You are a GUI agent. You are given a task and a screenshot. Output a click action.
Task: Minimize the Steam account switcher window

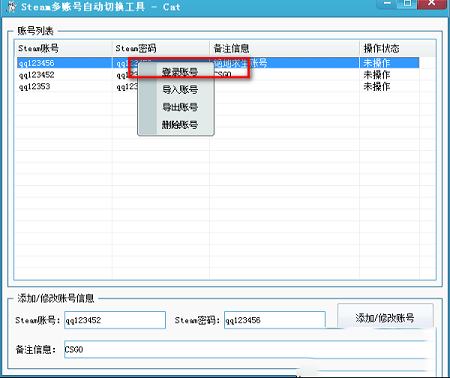click(x=387, y=3)
